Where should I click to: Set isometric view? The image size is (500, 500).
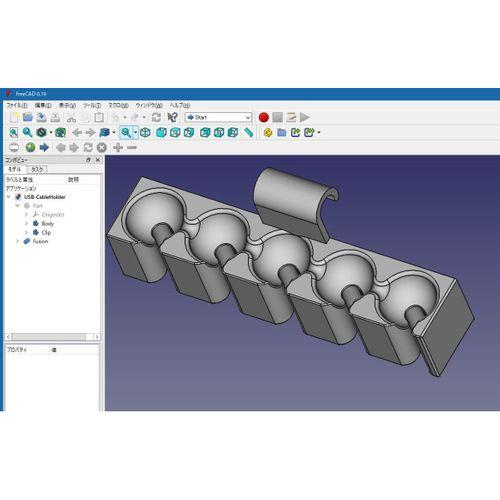[145, 133]
